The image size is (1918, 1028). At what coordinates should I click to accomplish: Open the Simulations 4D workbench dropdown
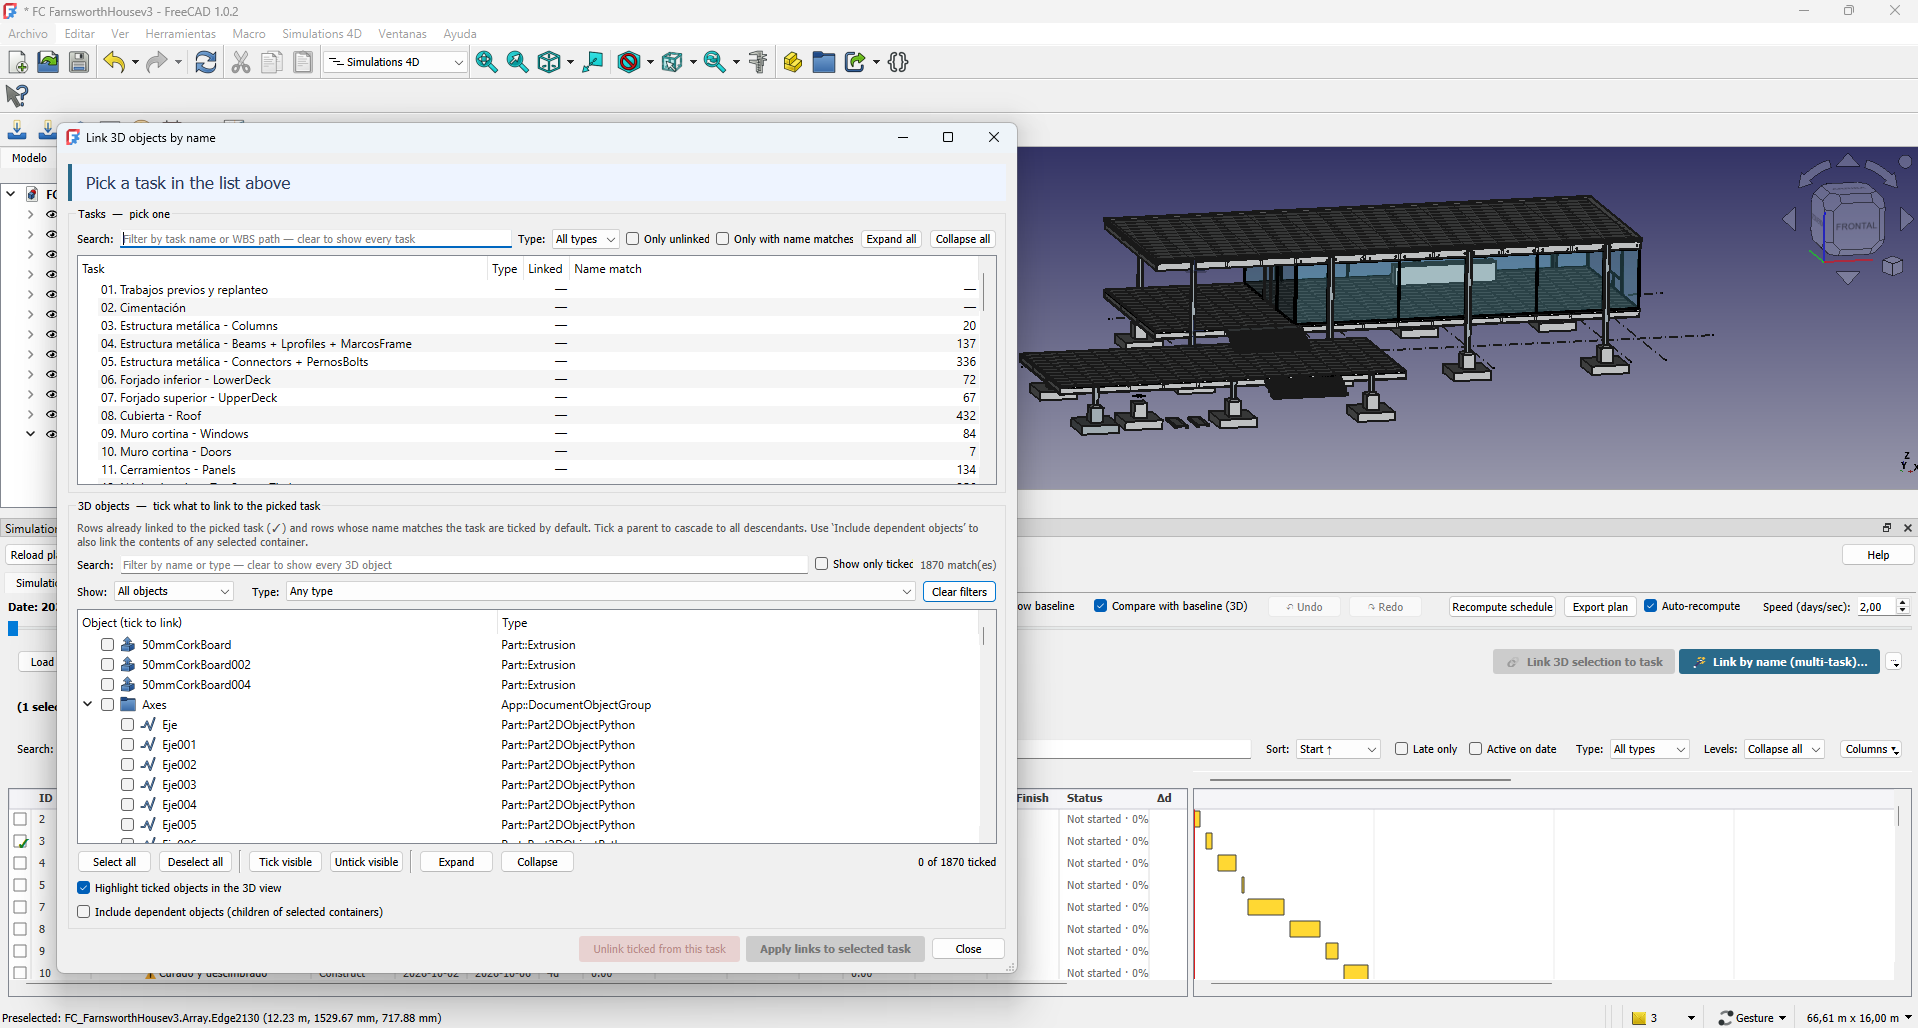[396, 62]
